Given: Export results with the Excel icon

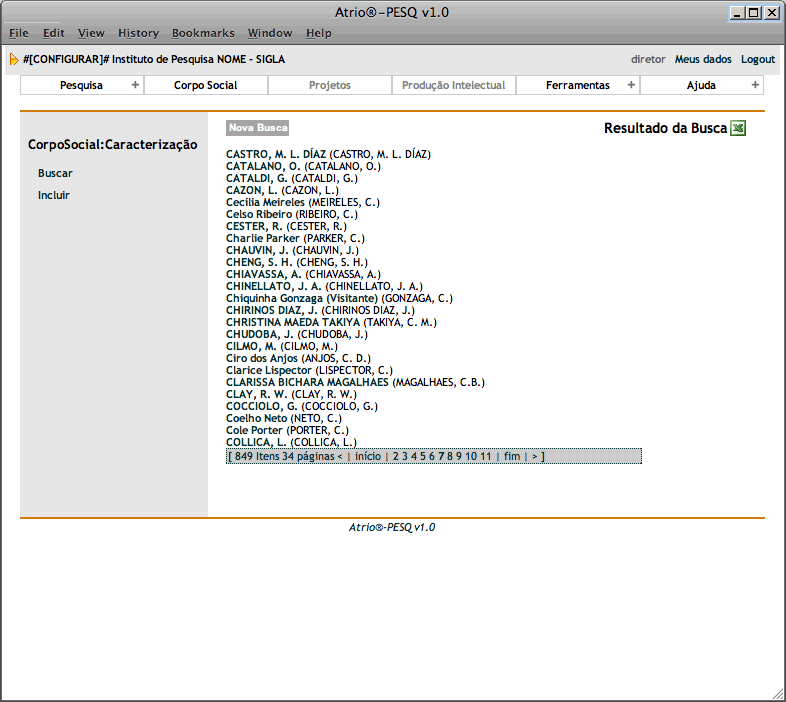Looking at the screenshot, I should (x=738, y=128).
